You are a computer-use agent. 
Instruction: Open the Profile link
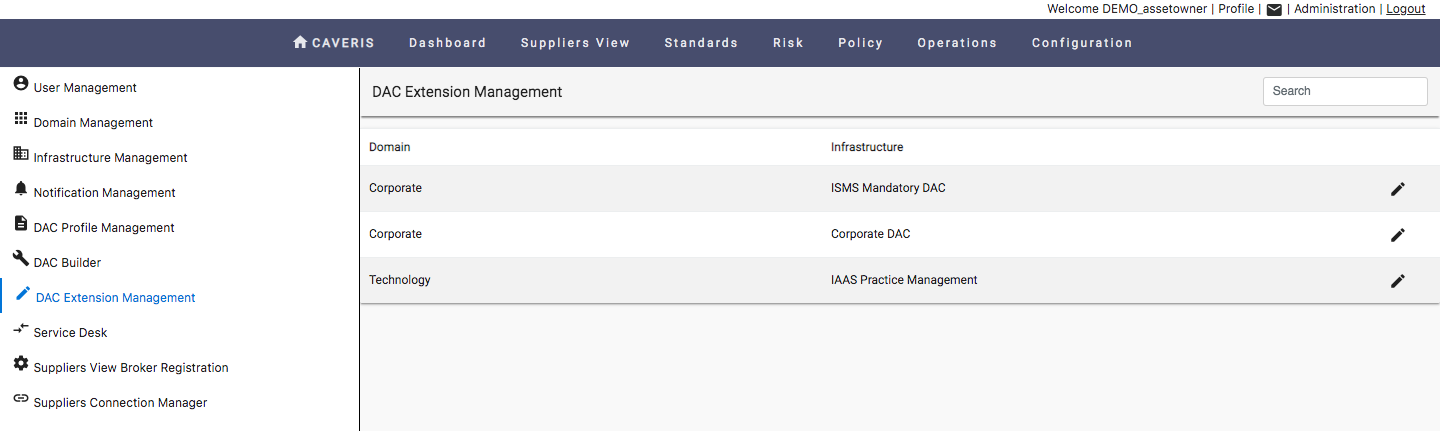(1236, 9)
